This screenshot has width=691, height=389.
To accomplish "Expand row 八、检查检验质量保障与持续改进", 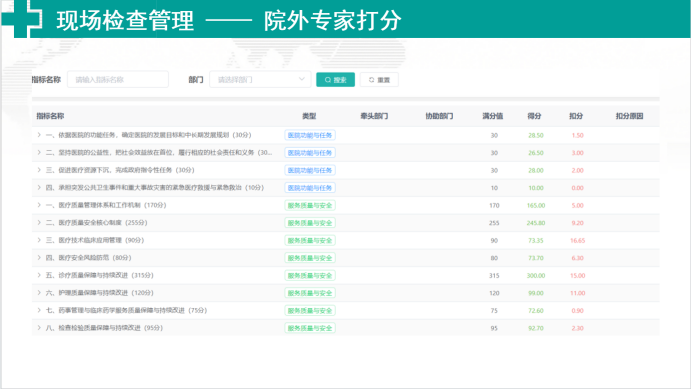I will [x=39, y=328].
